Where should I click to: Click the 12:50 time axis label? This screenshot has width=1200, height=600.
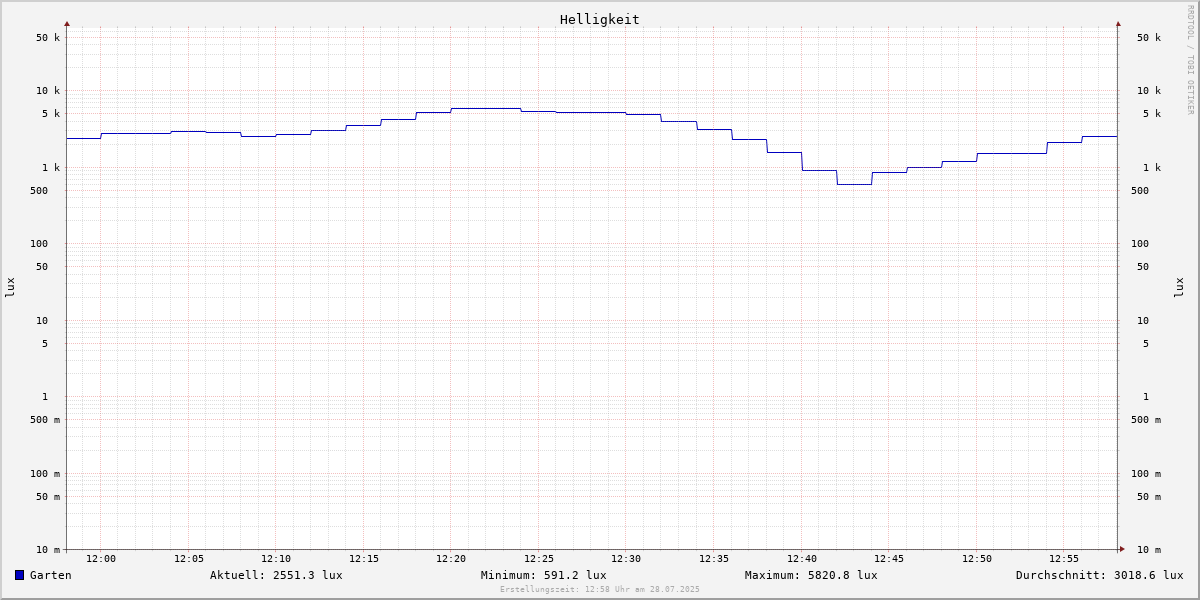977,559
